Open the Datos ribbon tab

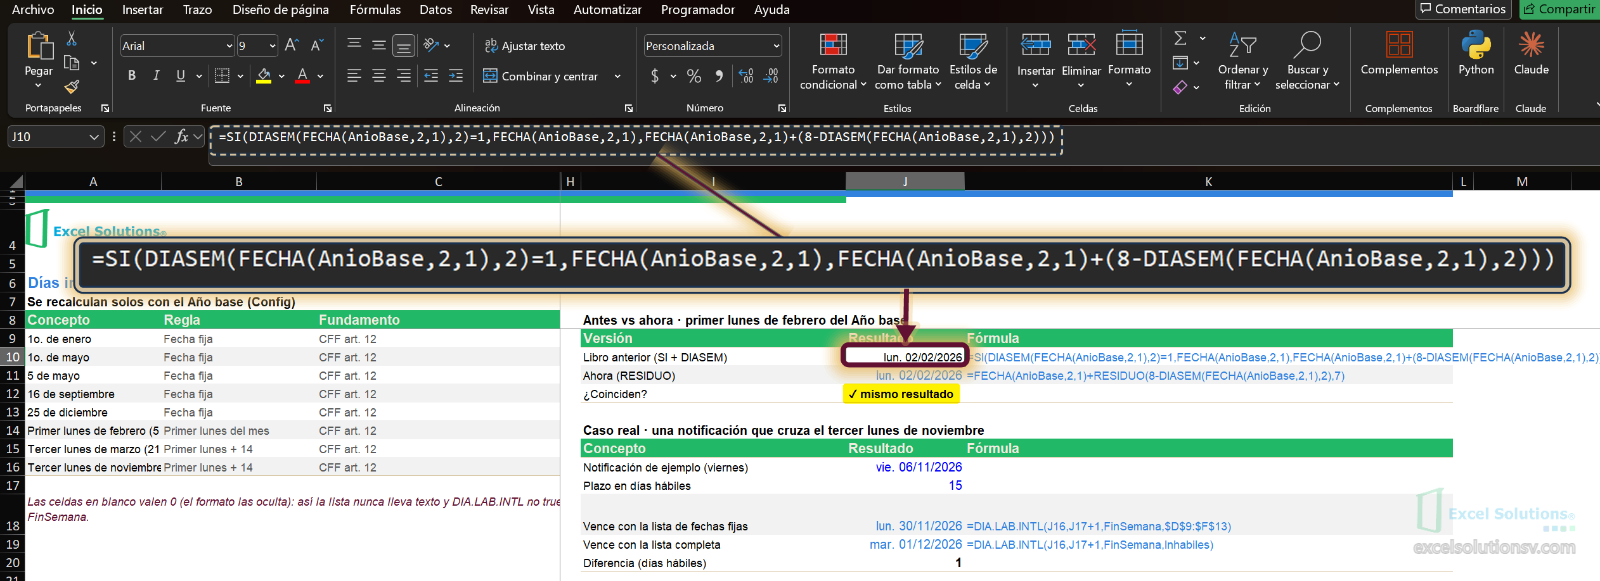[436, 10]
